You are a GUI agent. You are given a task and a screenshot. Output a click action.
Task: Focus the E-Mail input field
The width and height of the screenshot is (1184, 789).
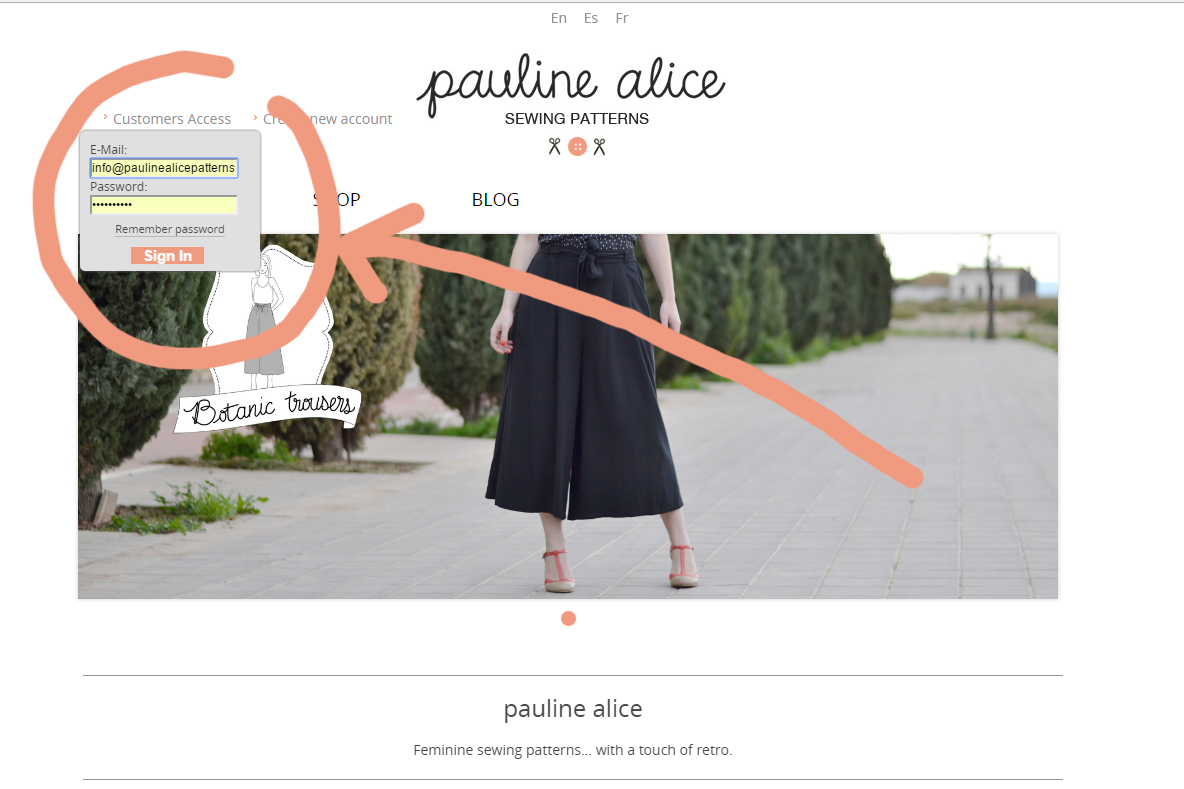[164, 168]
